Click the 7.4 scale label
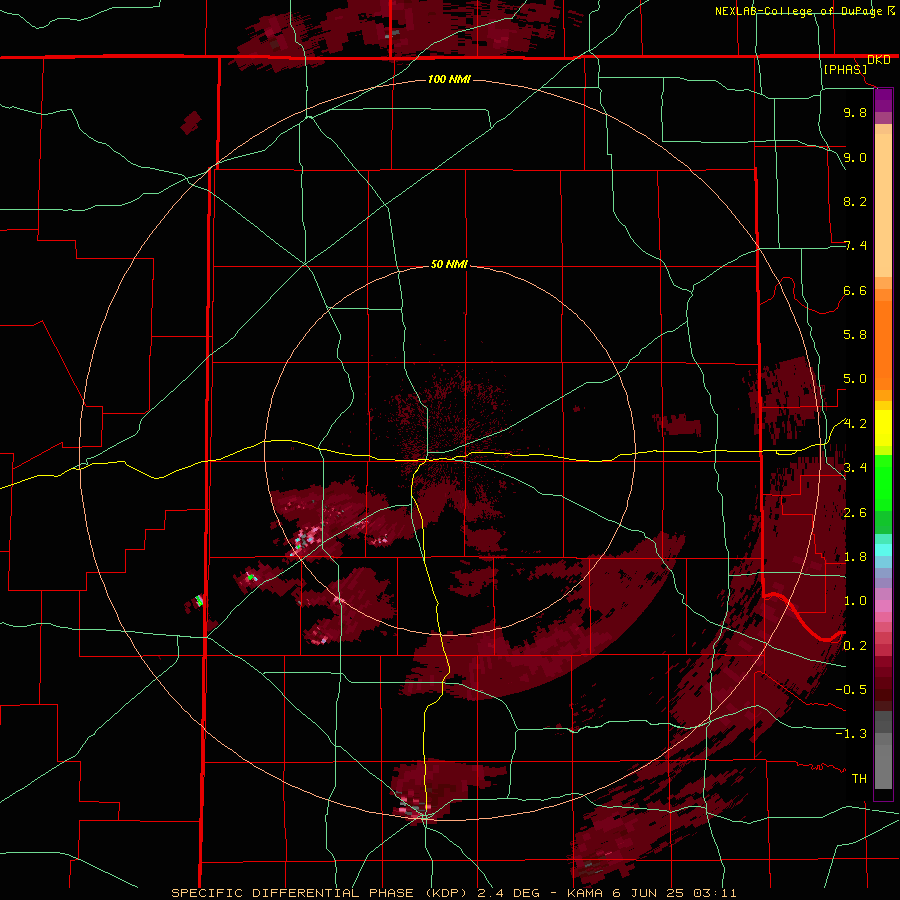Viewport: 900px width, 900px height. point(855,246)
